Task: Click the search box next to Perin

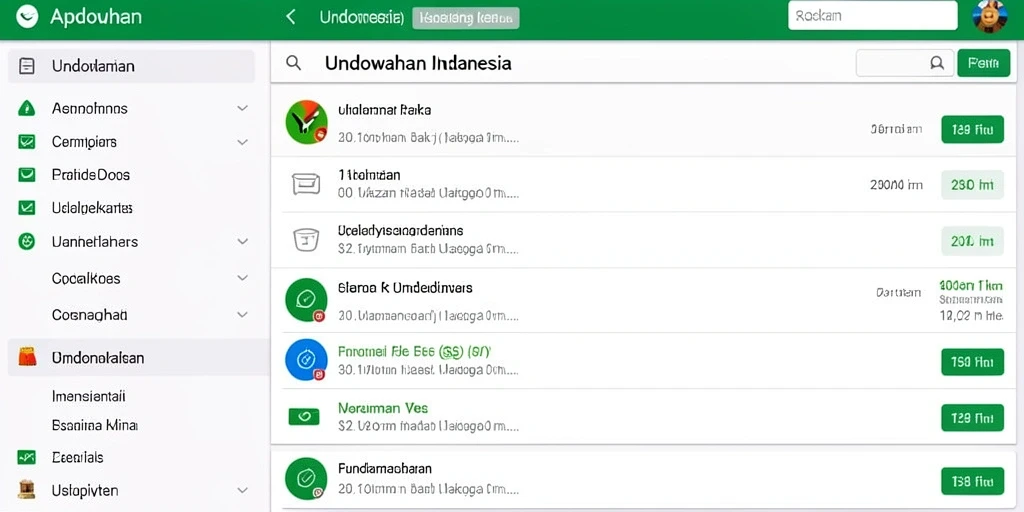Action: [904, 63]
